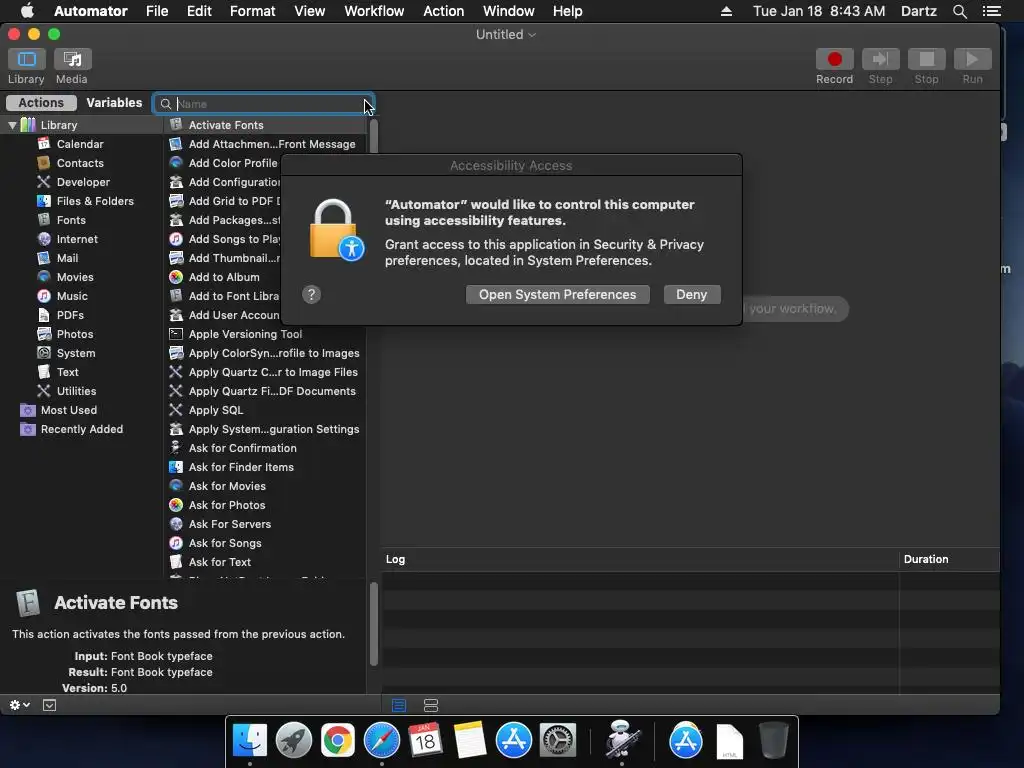Open the Recently Added smart group
Image resolution: width=1024 pixels, height=768 pixels.
tap(82, 429)
